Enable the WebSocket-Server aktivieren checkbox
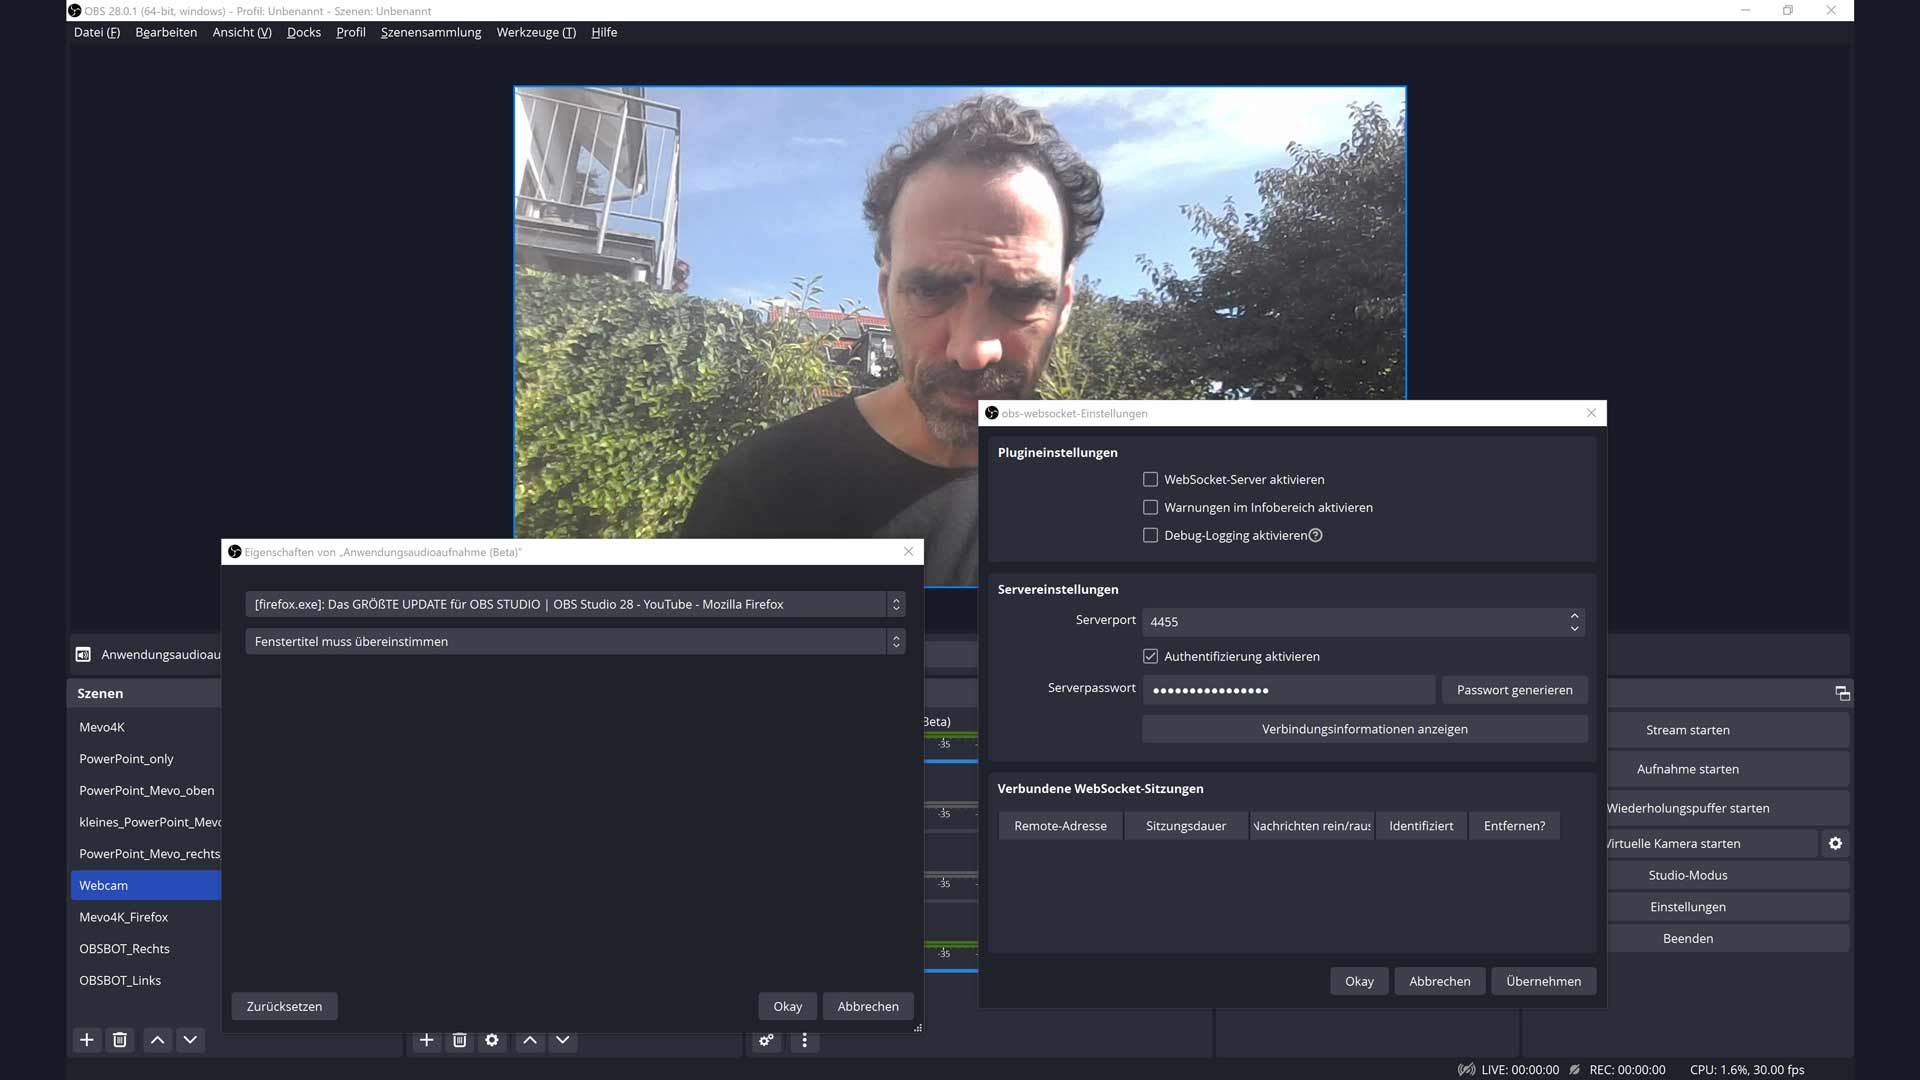The height and width of the screenshot is (1080, 1920). point(1151,479)
